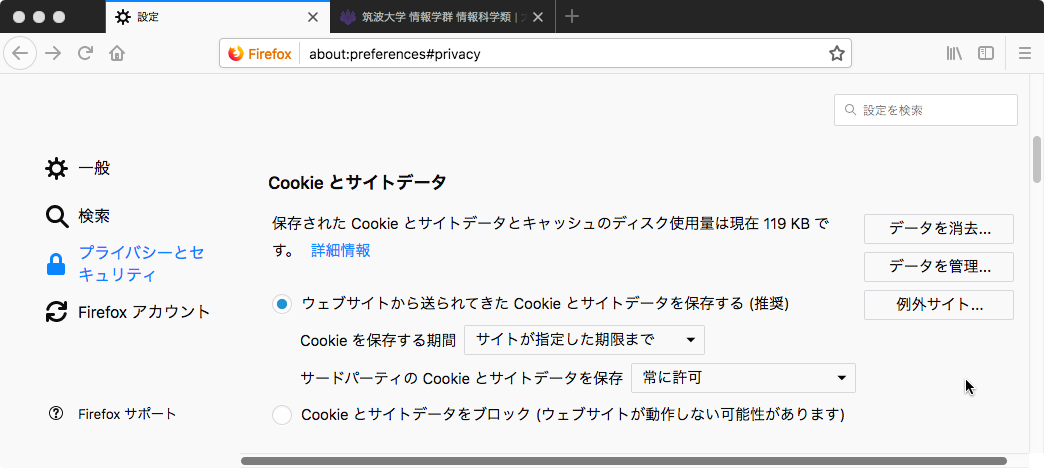The width and height of the screenshot is (1044, 468).
Task: Reload the page with the refresh icon
Action: 85,54
